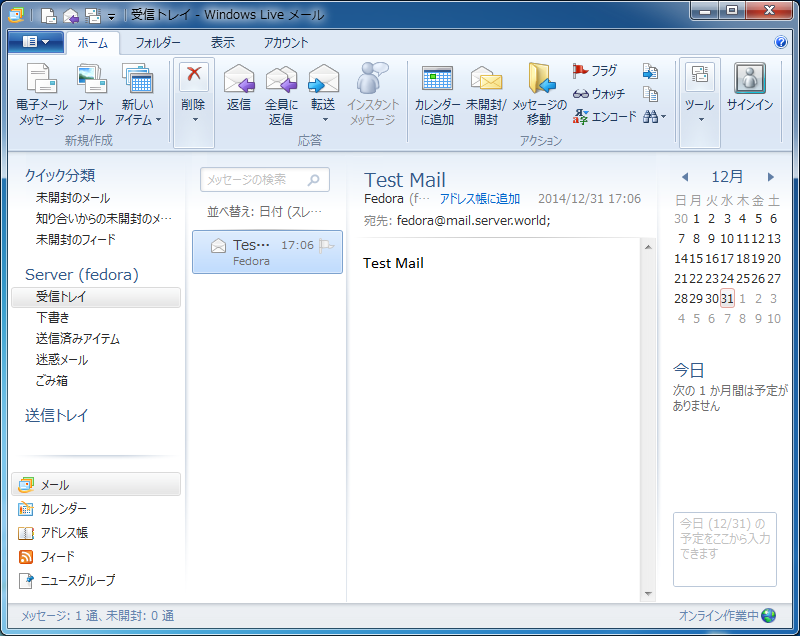800x636 pixels.
Task: Open the 下書き folder
Action: (x=52, y=318)
